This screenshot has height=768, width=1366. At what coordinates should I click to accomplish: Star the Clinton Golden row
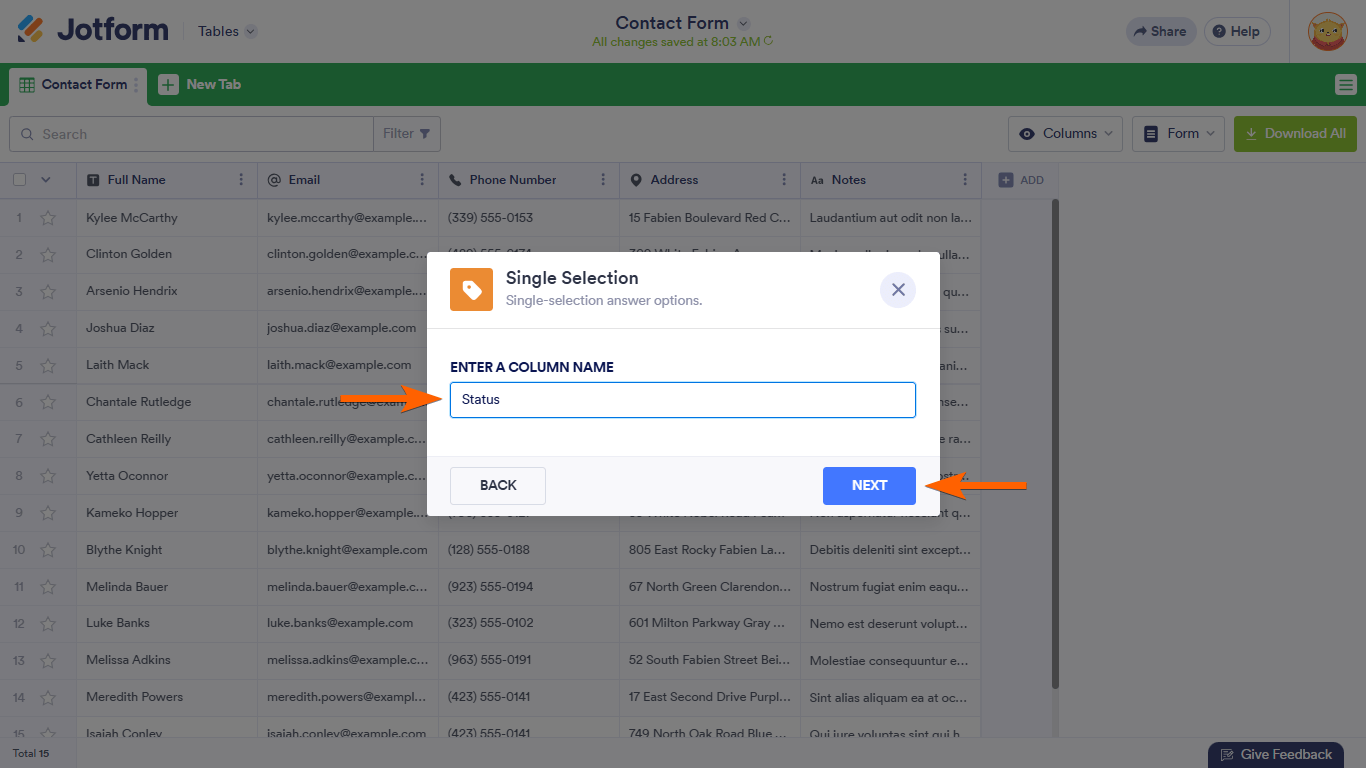48,255
